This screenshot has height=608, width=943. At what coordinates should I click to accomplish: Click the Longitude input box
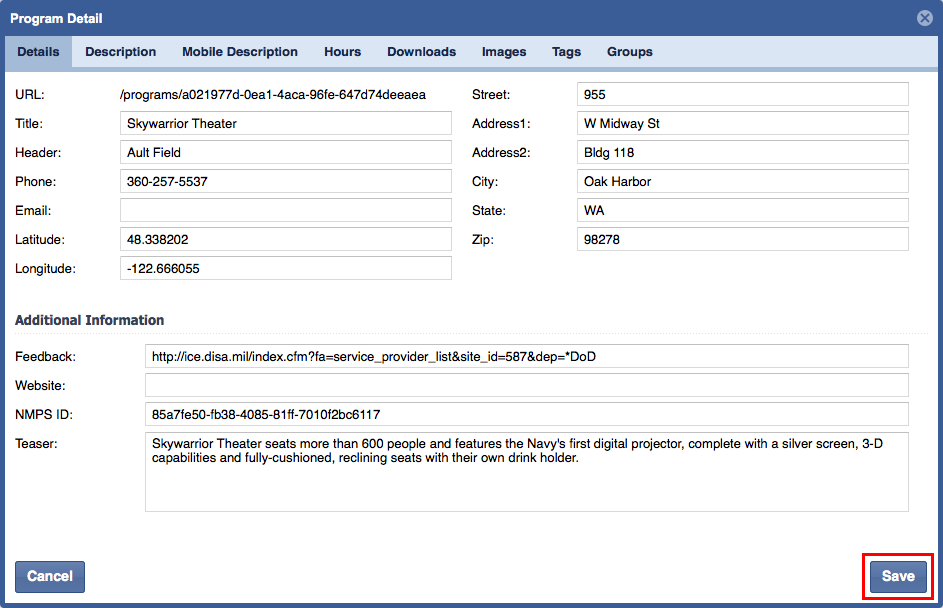tap(285, 269)
